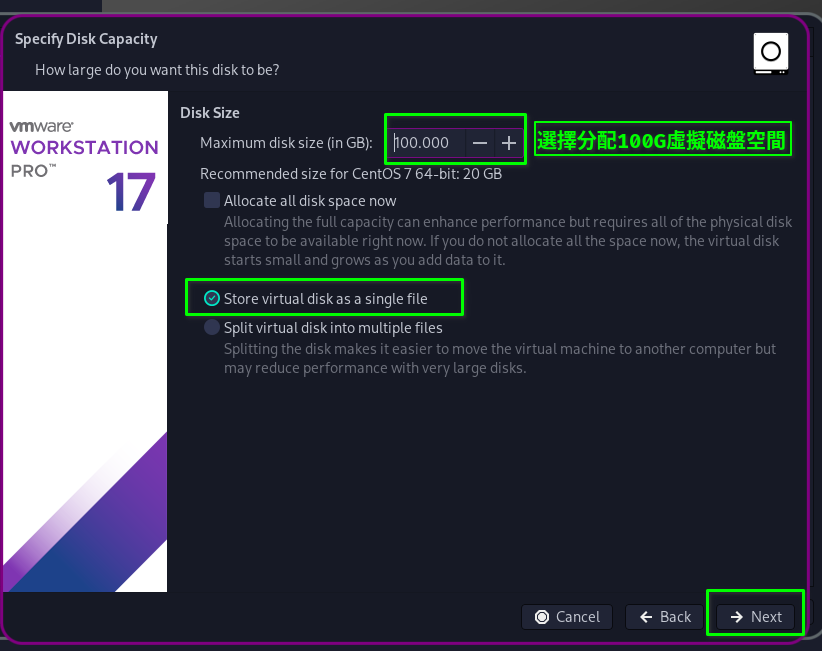Click the Maximum disk size input field
The width and height of the screenshot is (822, 651).
(427, 143)
